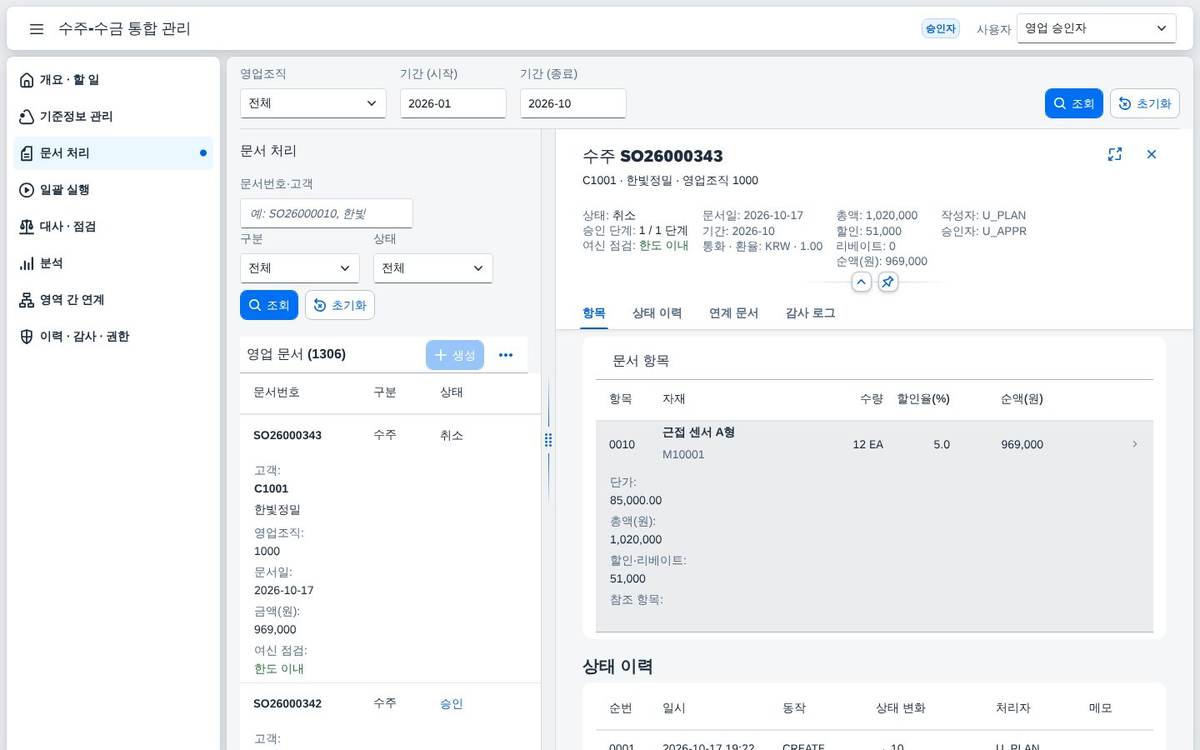Close the SO26000343 detail panel
The height and width of the screenshot is (750, 1200).
click(x=1151, y=154)
